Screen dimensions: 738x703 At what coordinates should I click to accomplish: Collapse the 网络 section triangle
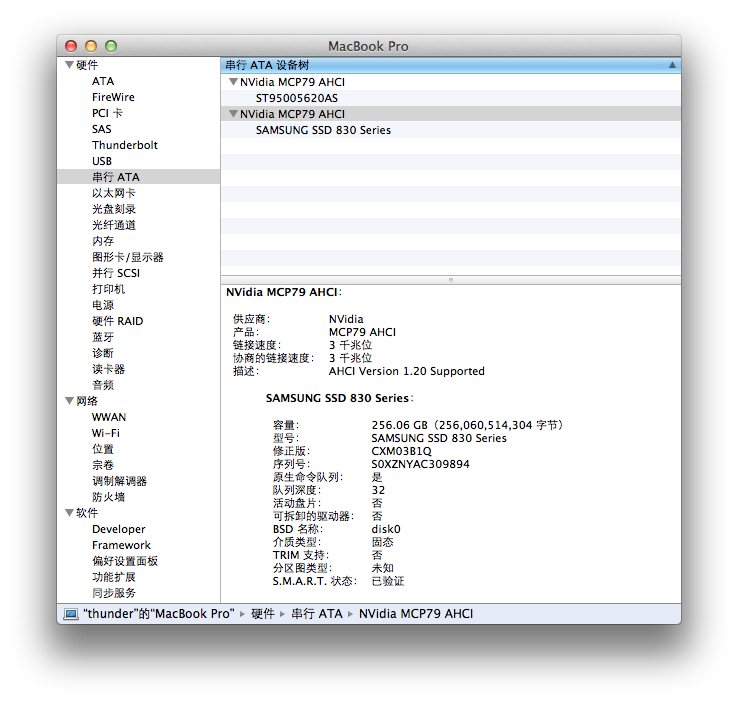coord(69,400)
